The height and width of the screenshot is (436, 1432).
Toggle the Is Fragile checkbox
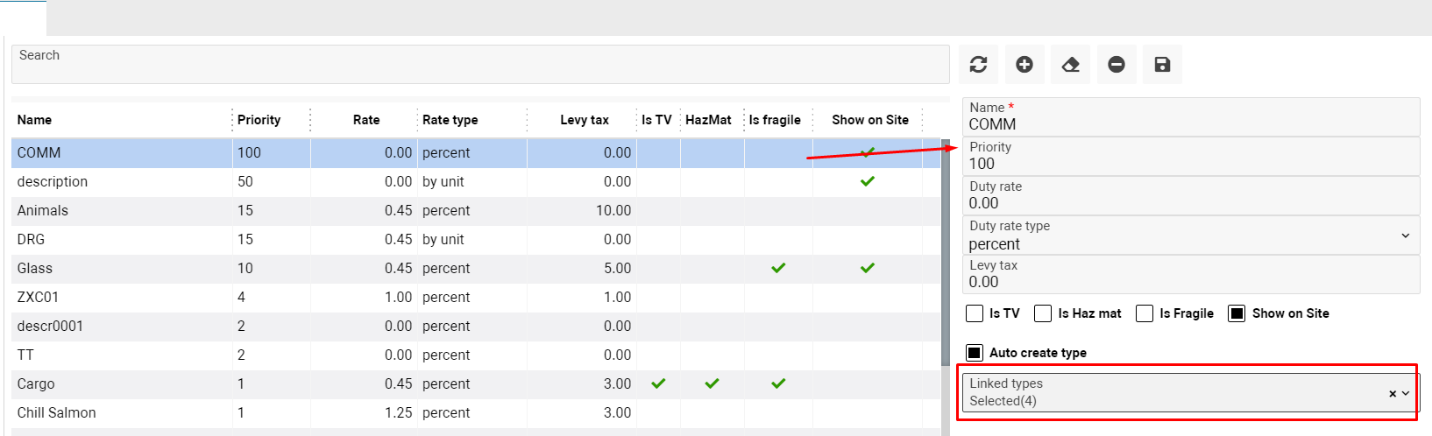pyautogui.click(x=1145, y=314)
